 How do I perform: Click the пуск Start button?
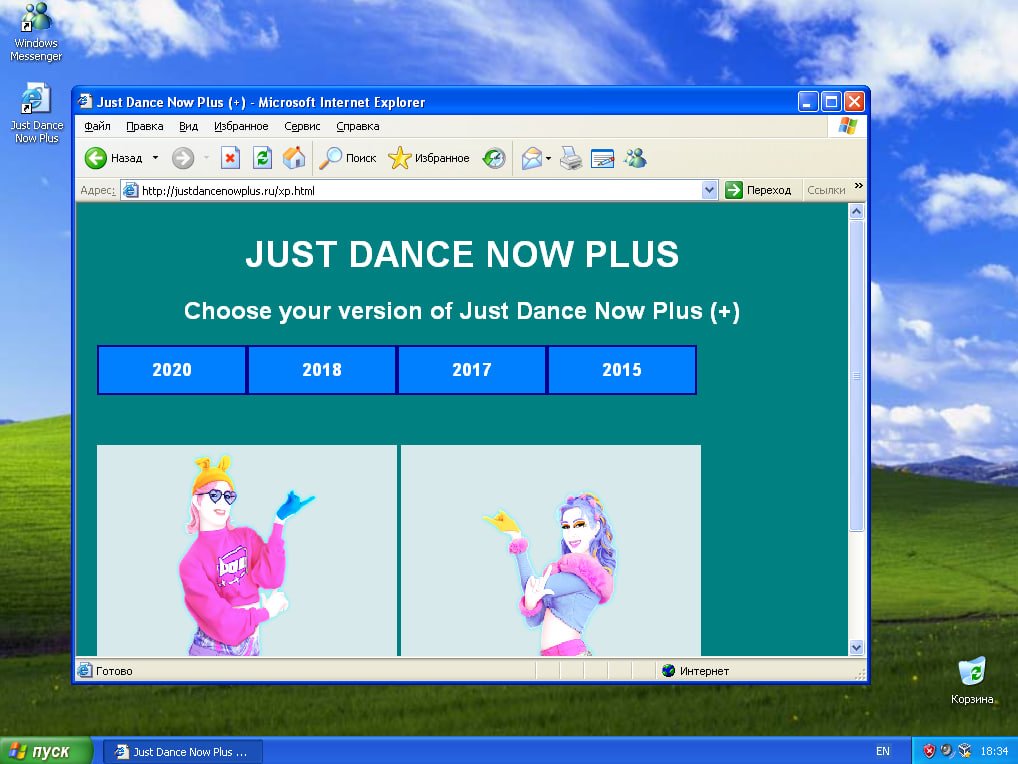(45, 751)
